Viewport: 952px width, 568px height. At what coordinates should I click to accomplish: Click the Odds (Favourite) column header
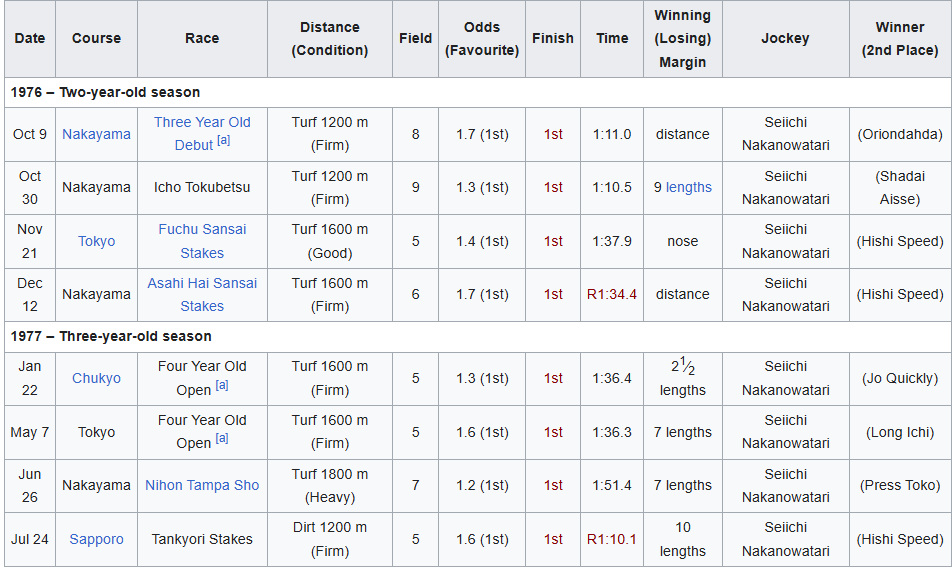click(x=481, y=39)
